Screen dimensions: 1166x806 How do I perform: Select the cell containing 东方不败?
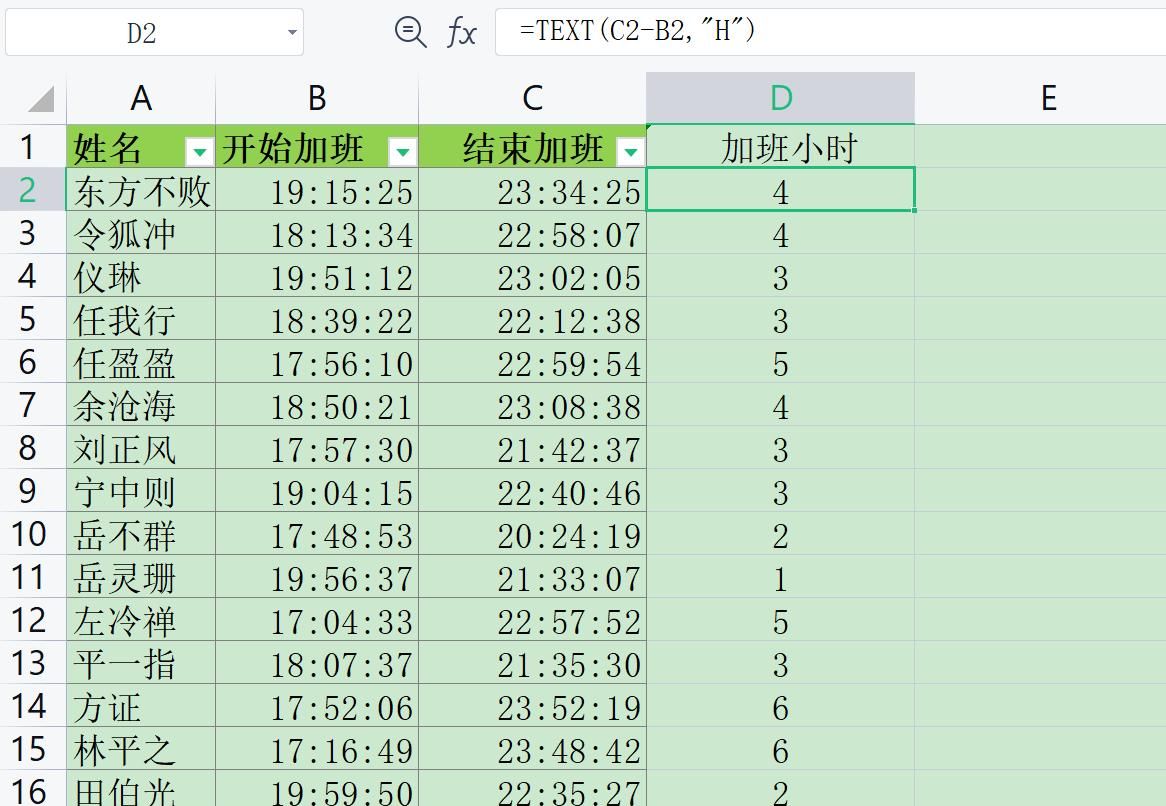pyautogui.click(x=140, y=191)
